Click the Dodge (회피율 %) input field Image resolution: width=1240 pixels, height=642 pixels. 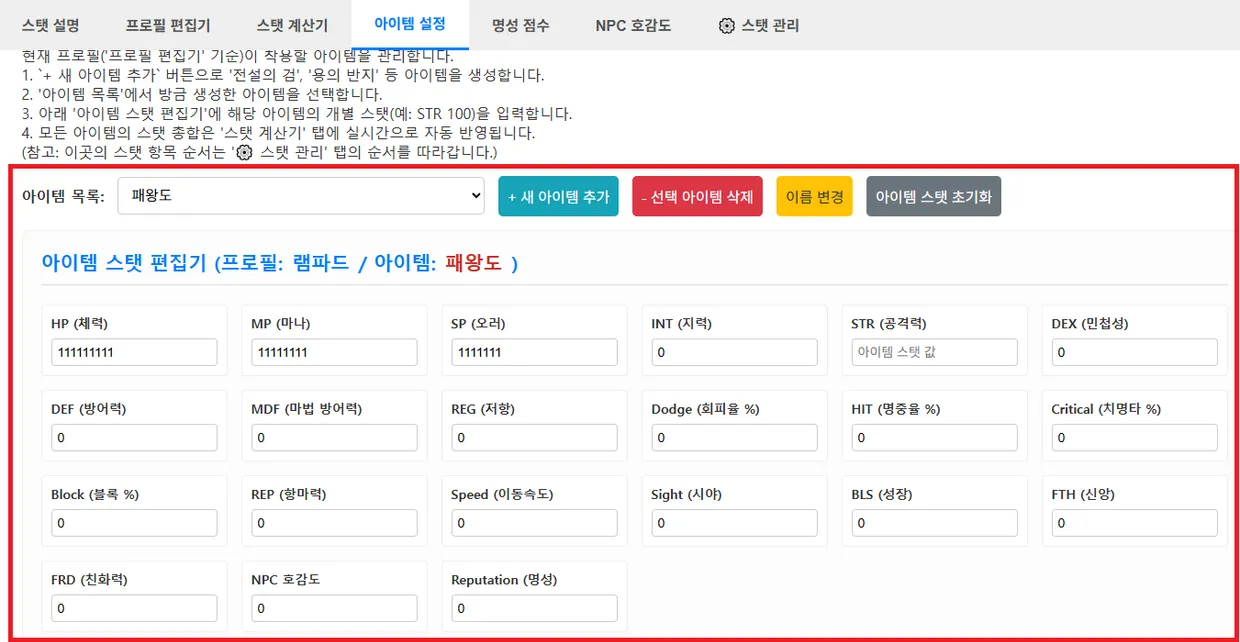pos(734,437)
